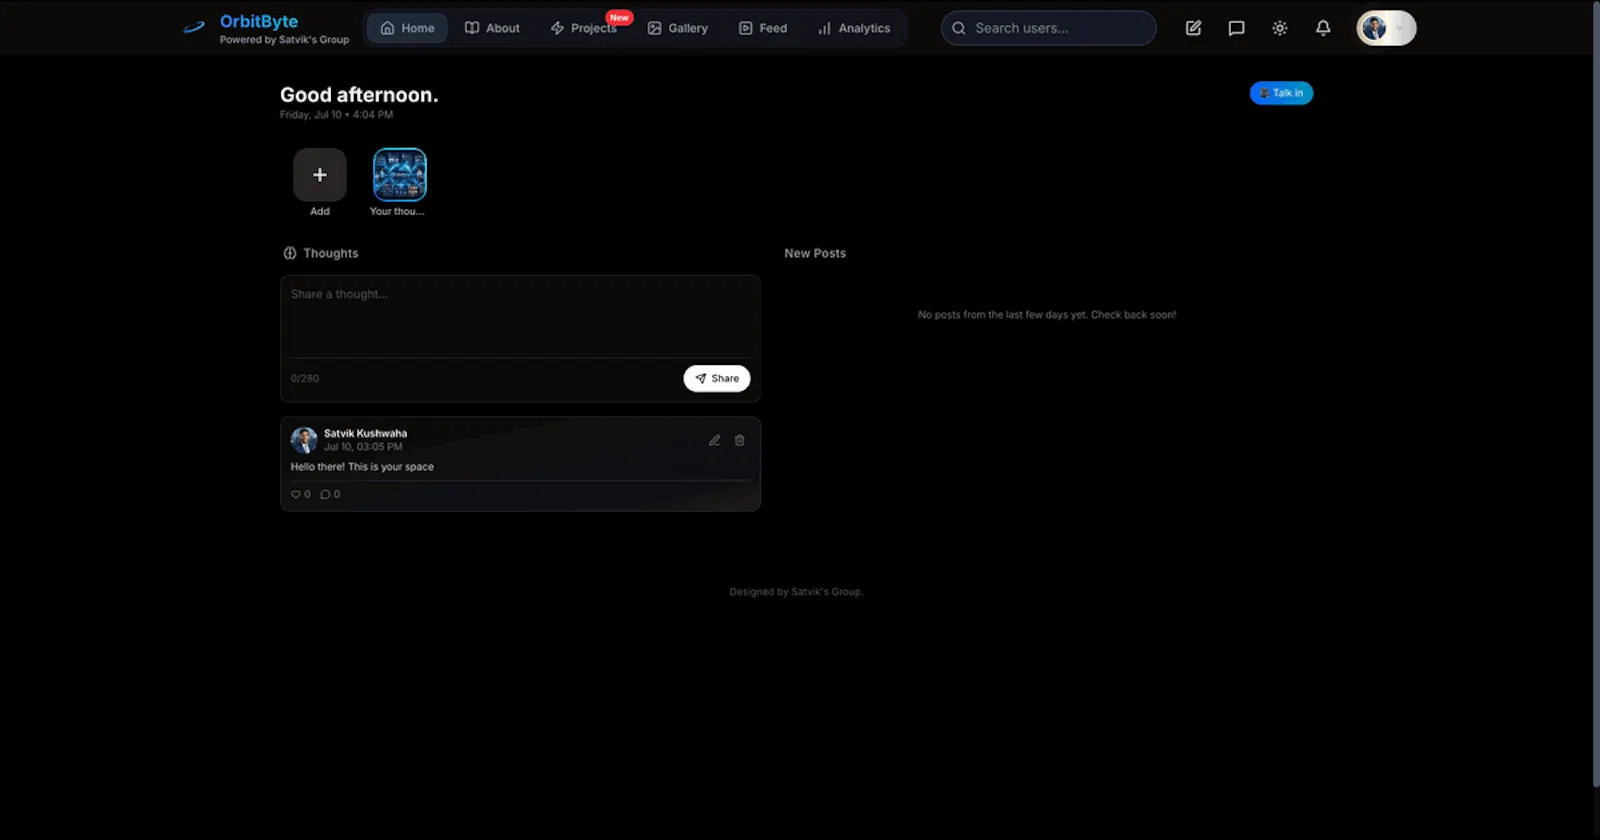Open the messages chat icon
1600x840 pixels.
coord(1236,28)
